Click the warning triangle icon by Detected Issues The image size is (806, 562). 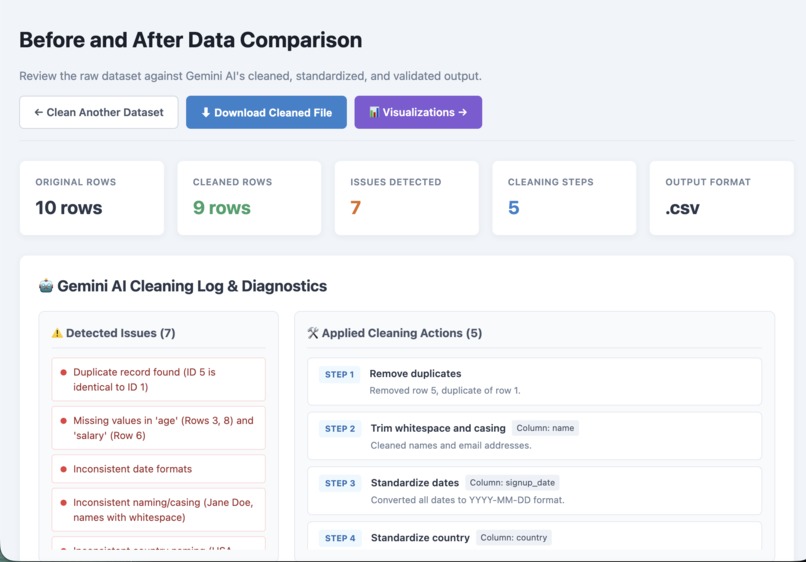[x=57, y=333]
